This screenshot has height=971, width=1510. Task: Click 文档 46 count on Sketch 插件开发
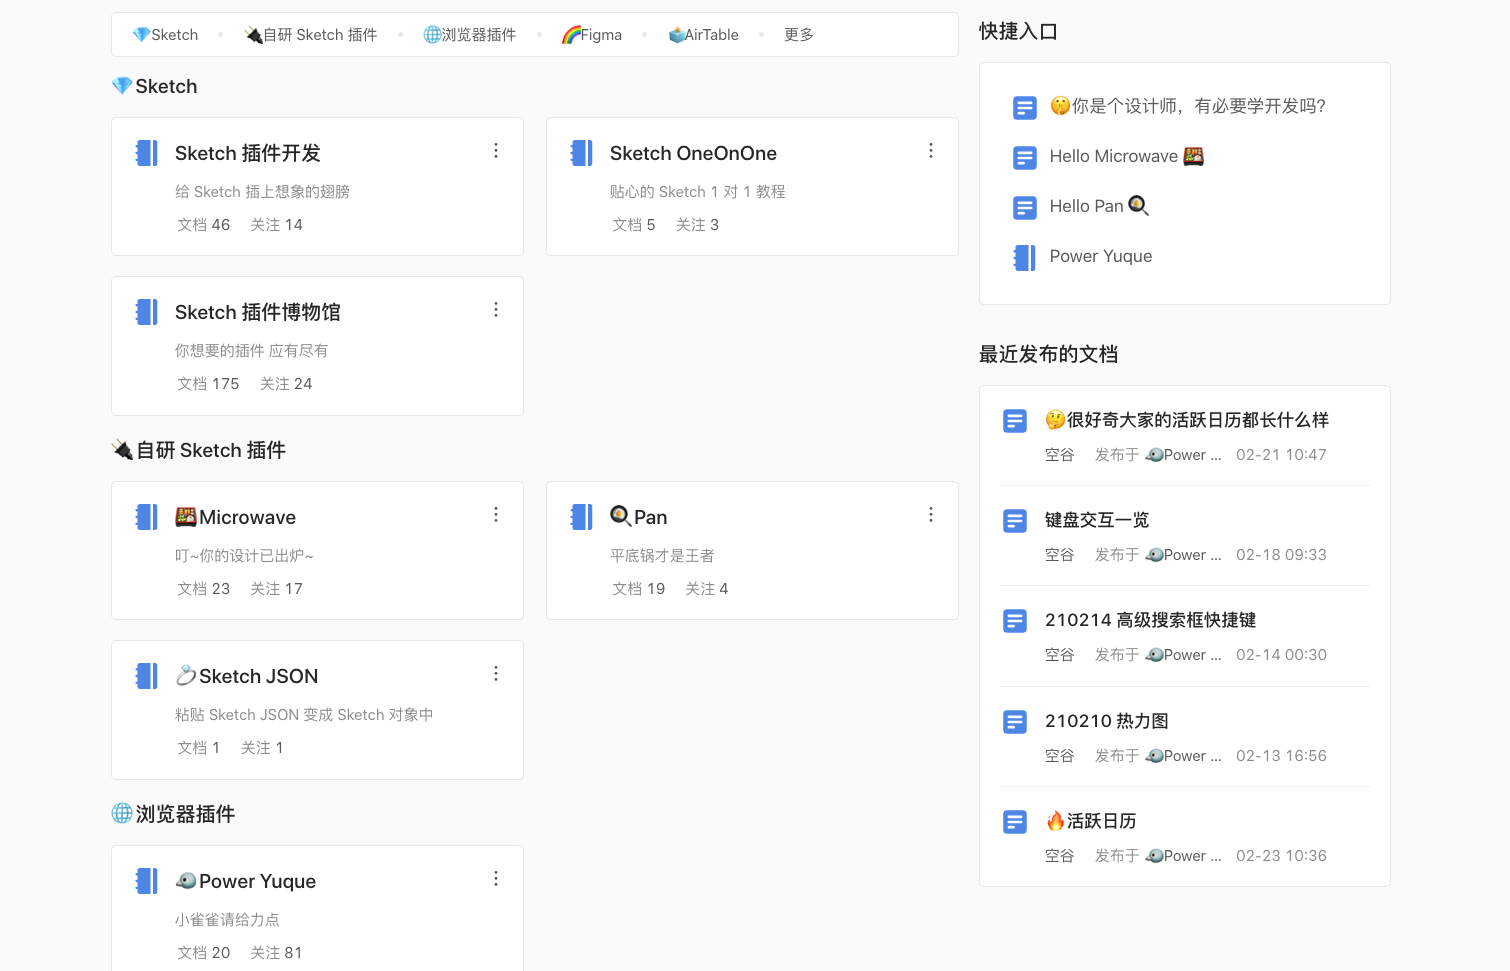(x=204, y=225)
